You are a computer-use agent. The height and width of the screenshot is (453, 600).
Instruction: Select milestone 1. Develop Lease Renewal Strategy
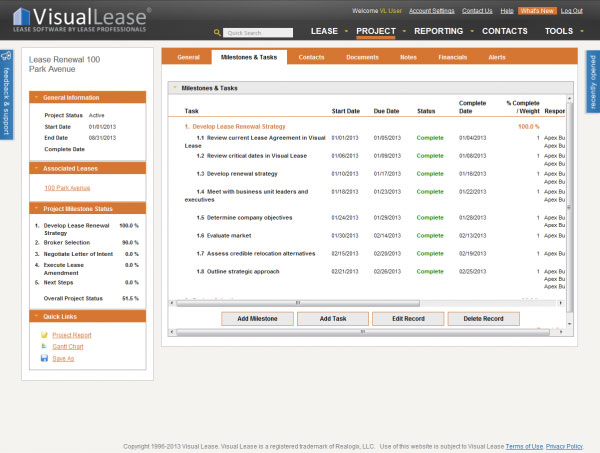(x=235, y=127)
